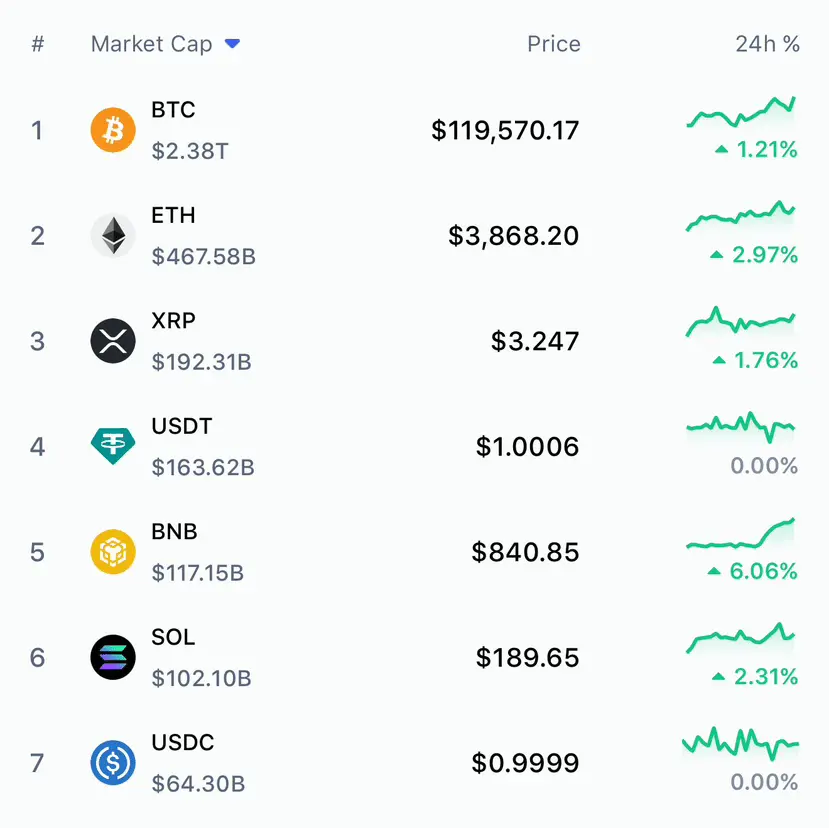Click the Bitcoin orange logo icon
This screenshot has height=828, width=829.
point(113,130)
